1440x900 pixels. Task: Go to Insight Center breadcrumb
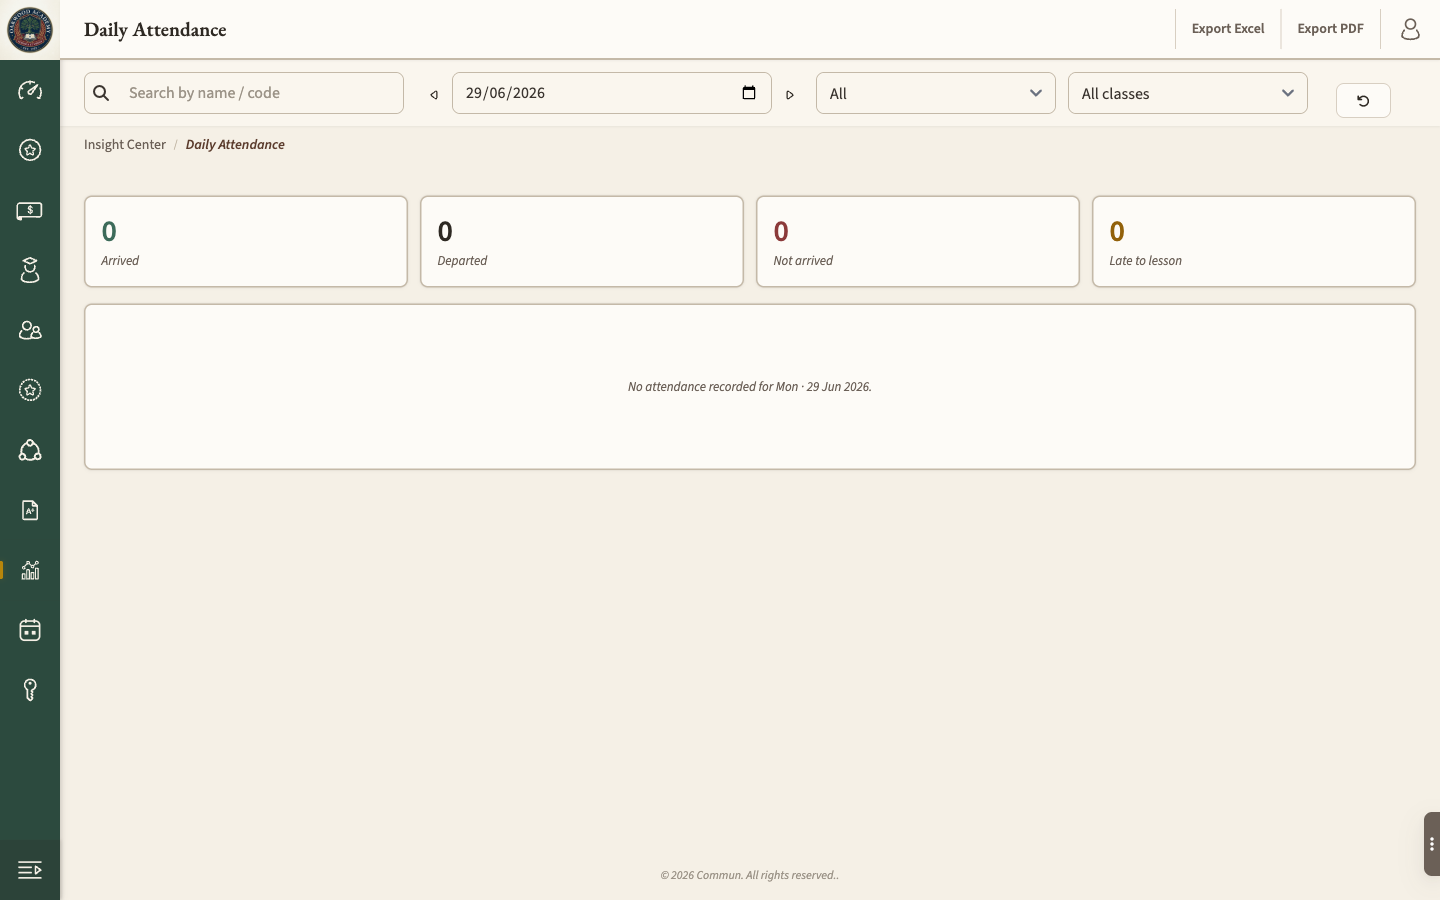point(125,145)
